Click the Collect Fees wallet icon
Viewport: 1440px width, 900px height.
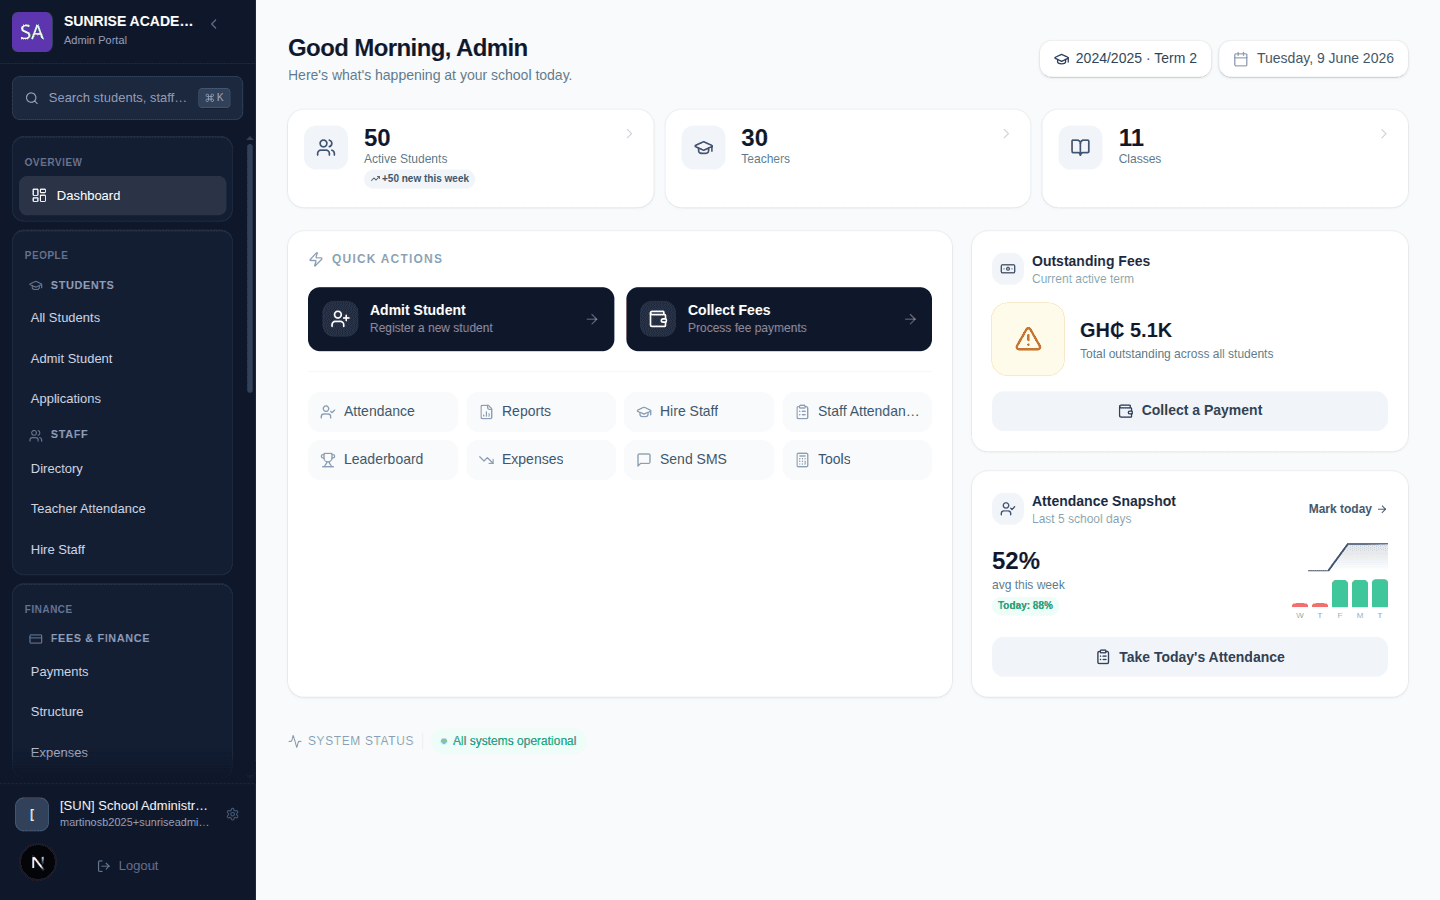[x=658, y=319]
